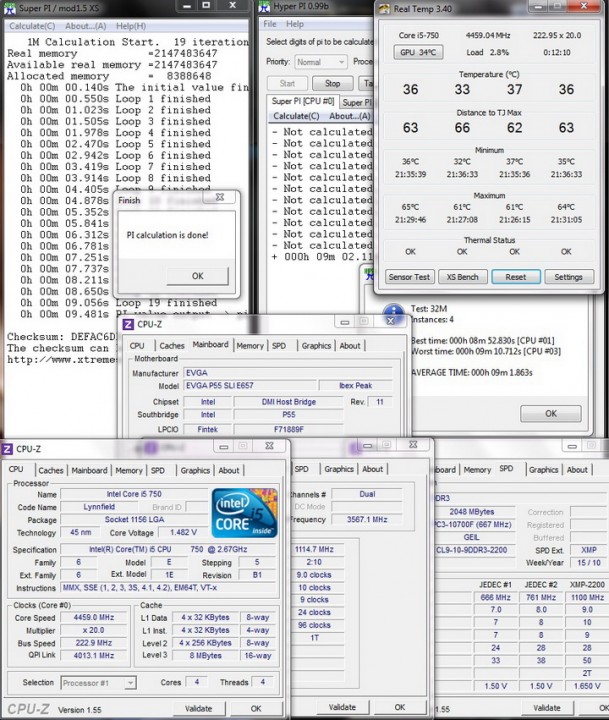Image resolution: width=609 pixels, height=720 pixels.
Task: Click XMP-2200 column header in SPD table
Action: (x=587, y=585)
